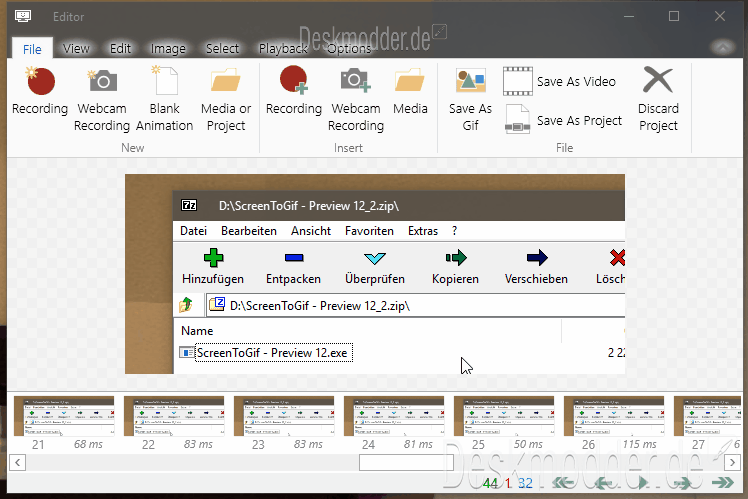Minimize the Editor window
This screenshot has height=499, width=748.
click(629, 16)
